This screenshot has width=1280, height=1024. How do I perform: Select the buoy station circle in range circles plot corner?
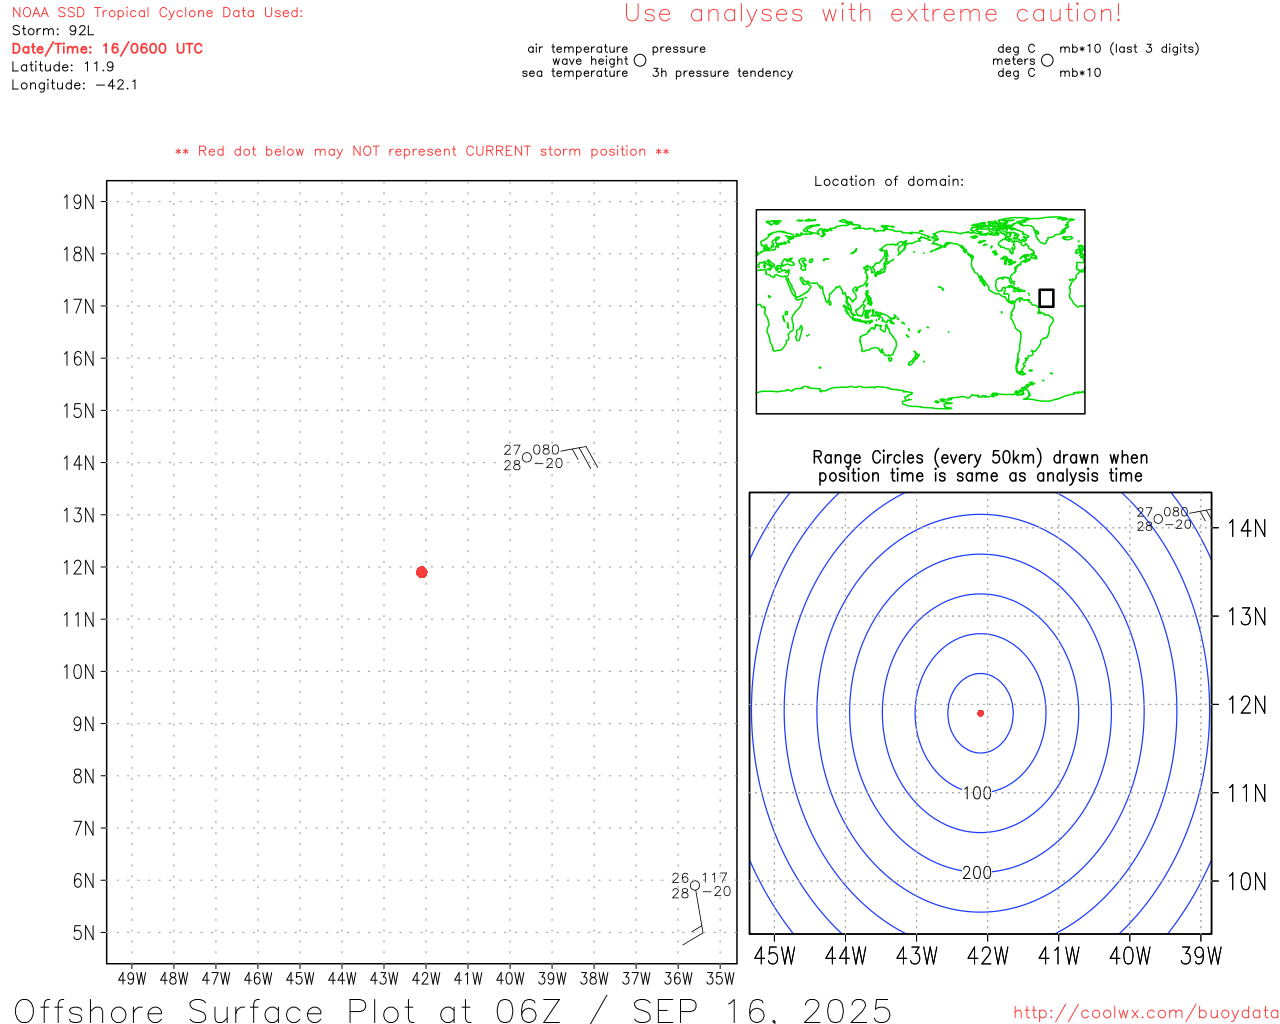pos(1158,519)
